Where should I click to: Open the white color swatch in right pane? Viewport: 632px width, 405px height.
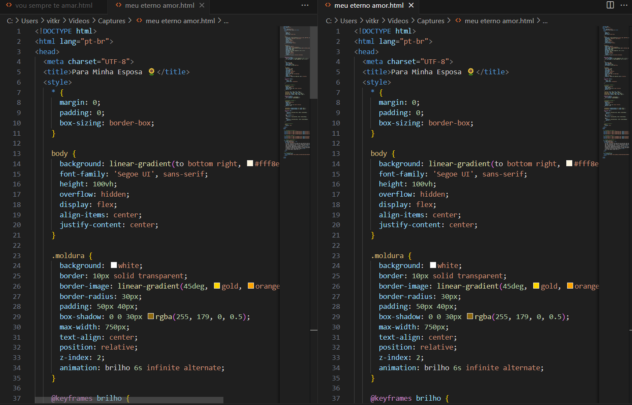click(x=433, y=265)
